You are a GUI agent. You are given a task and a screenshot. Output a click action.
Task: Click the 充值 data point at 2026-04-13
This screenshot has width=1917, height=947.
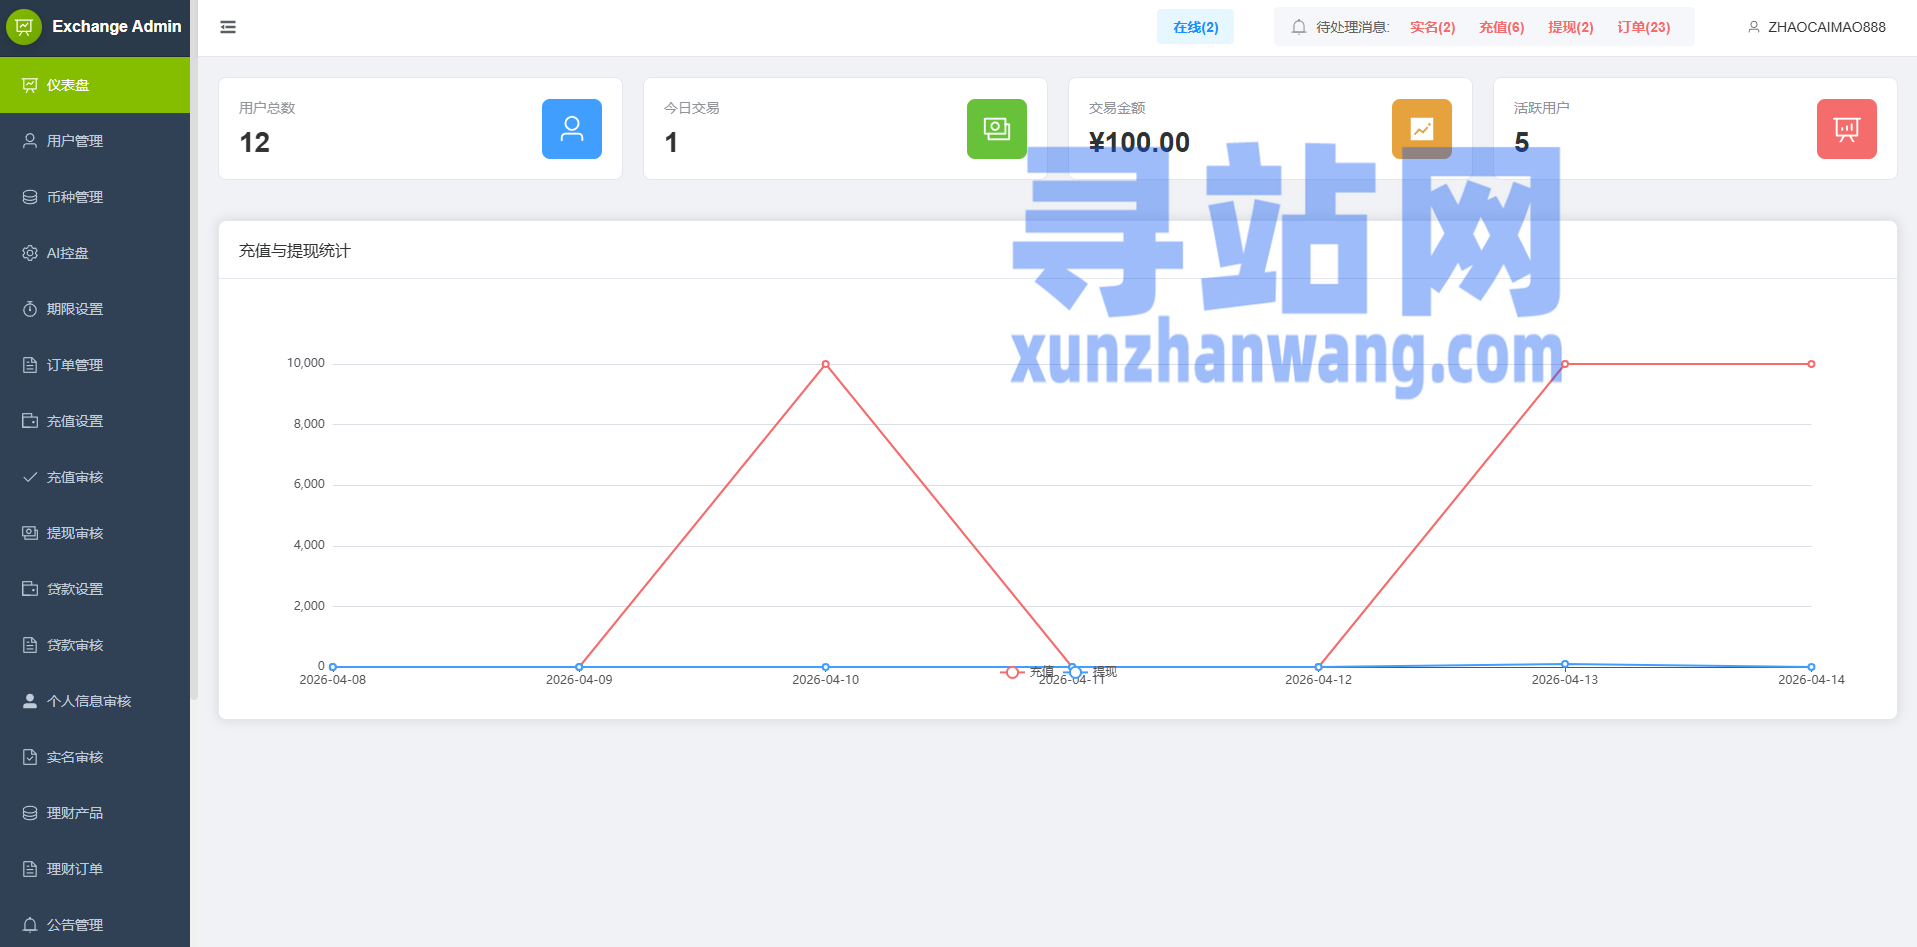click(1565, 364)
